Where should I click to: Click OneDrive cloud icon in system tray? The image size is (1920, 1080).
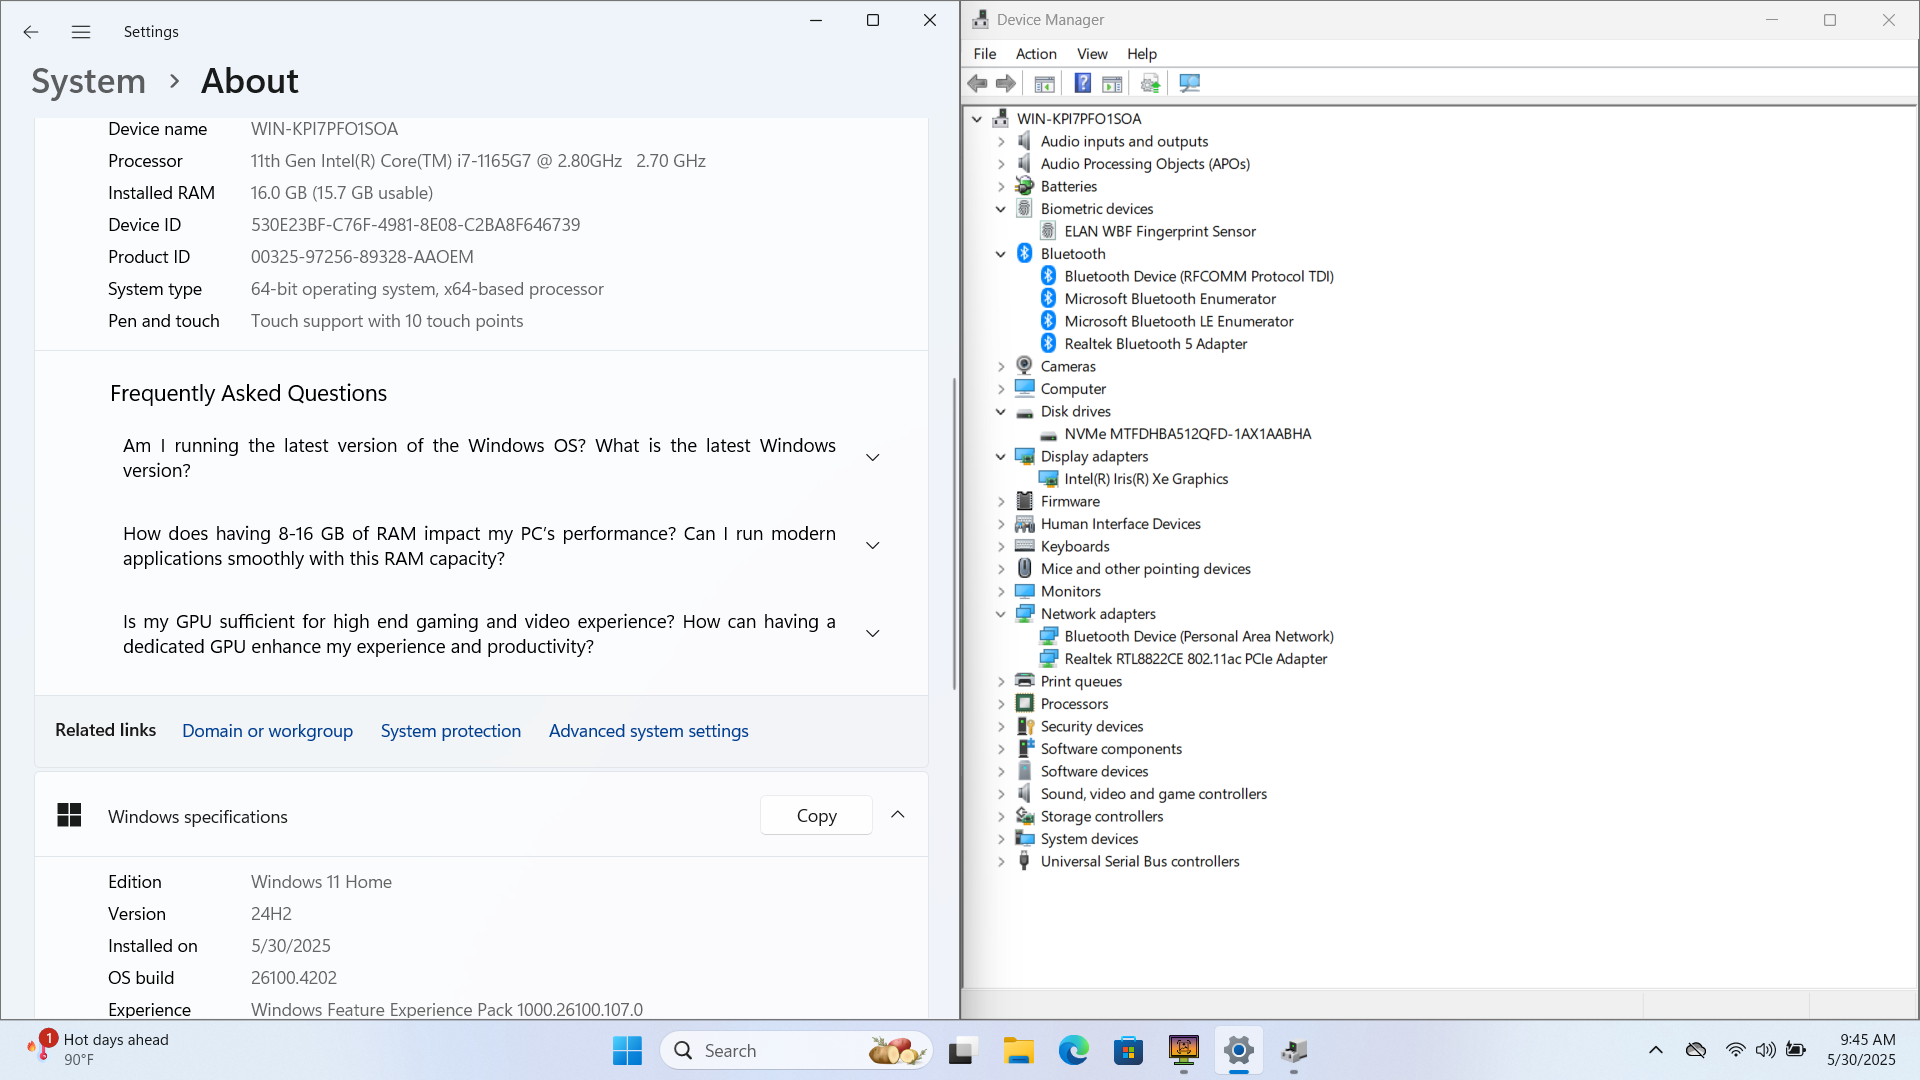pyautogui.click(x=1696, y=1050)
